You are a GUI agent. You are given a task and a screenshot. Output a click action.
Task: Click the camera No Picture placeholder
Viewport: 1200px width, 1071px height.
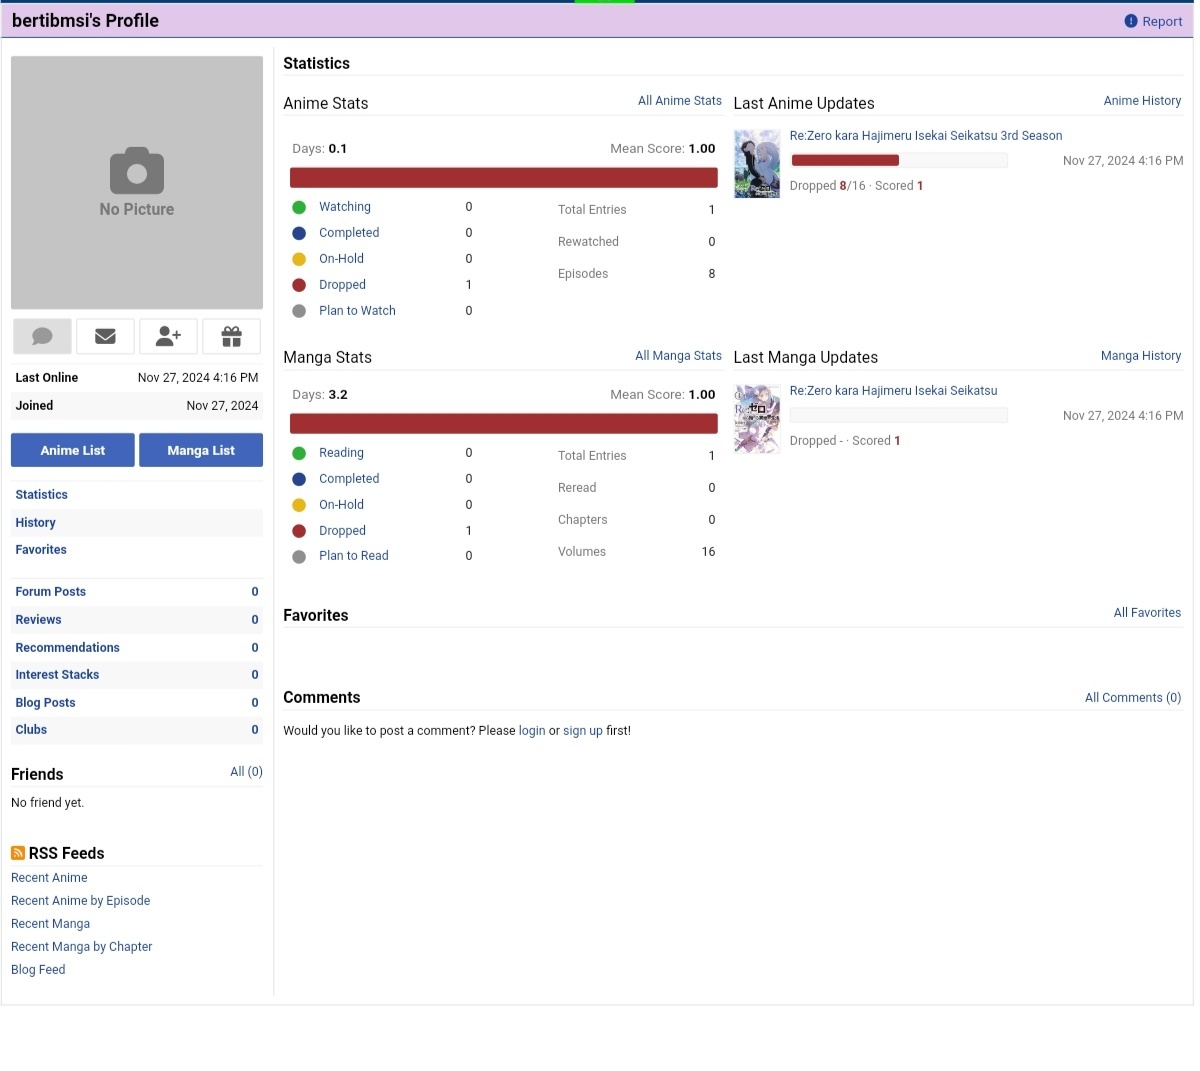click(137, 182)
